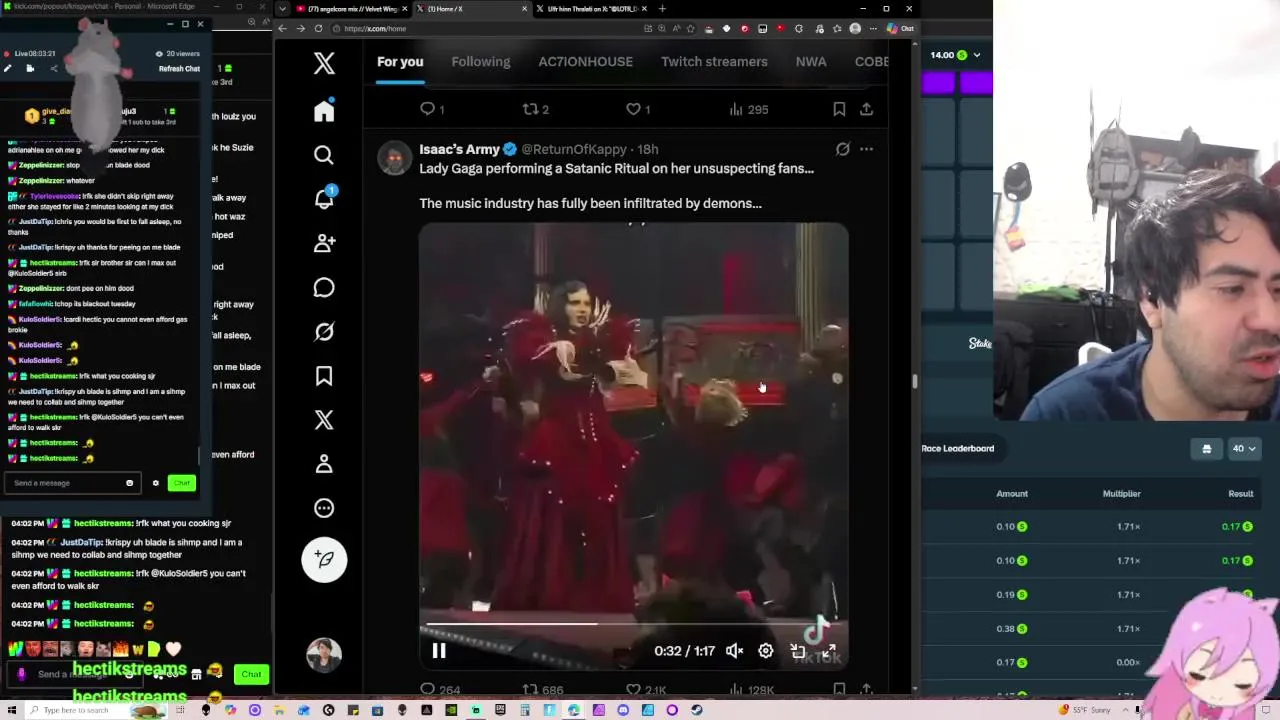Pause the Lady Gaga video

tap(438, 651)
